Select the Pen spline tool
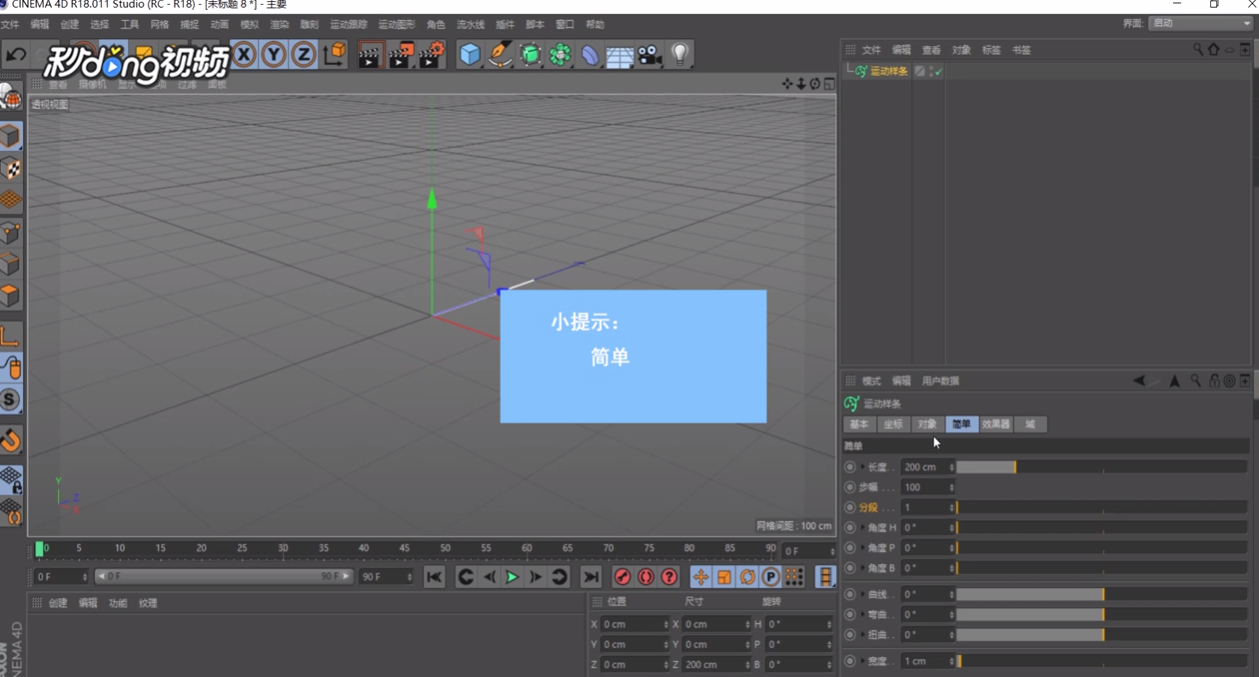This screenshot has height=677, width=1259. [x=499, y=55]
